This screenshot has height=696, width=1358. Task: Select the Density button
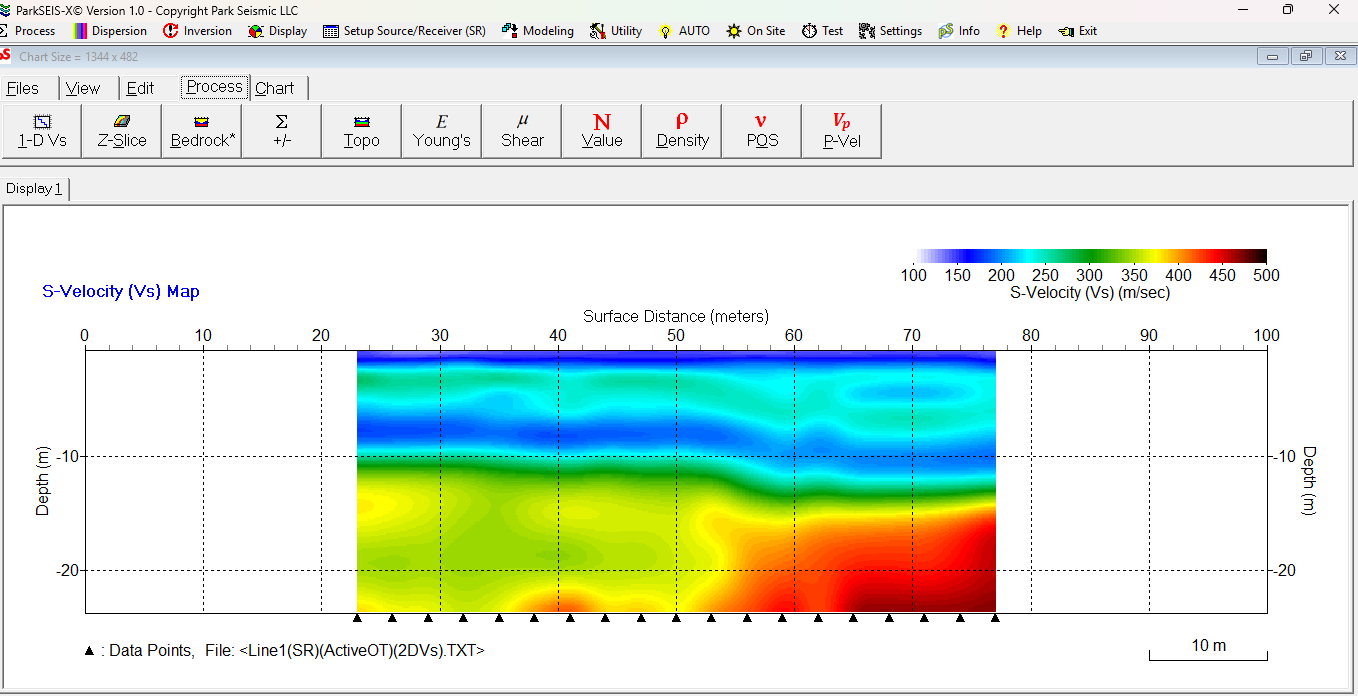coord(682,131)
